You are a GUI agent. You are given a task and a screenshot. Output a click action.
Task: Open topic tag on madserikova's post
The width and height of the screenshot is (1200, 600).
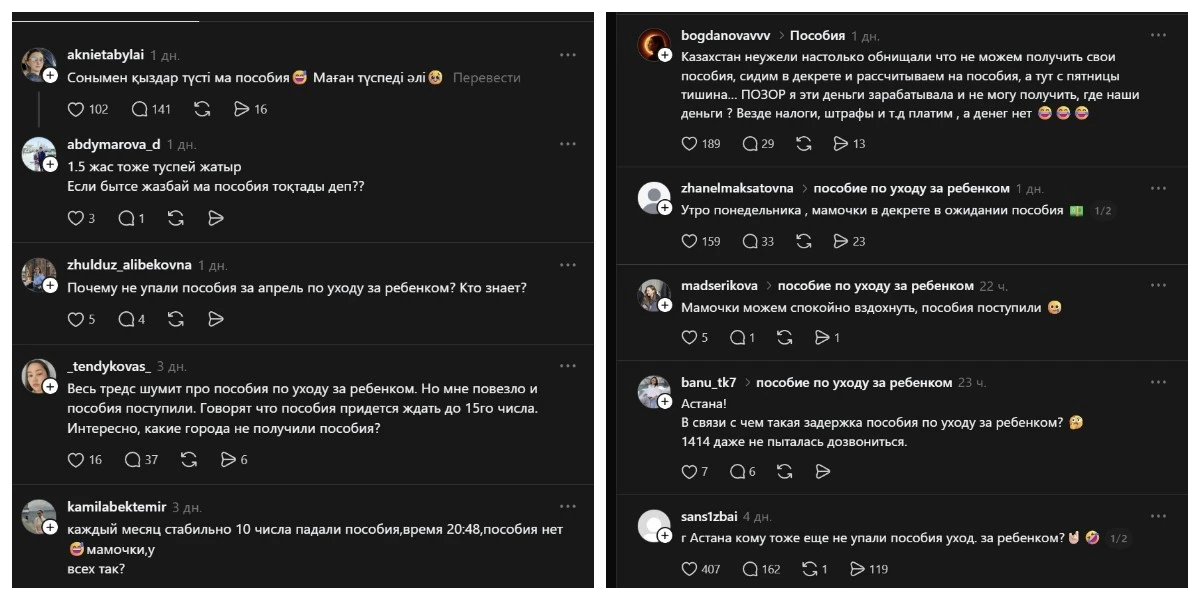(x=875, y=286)
